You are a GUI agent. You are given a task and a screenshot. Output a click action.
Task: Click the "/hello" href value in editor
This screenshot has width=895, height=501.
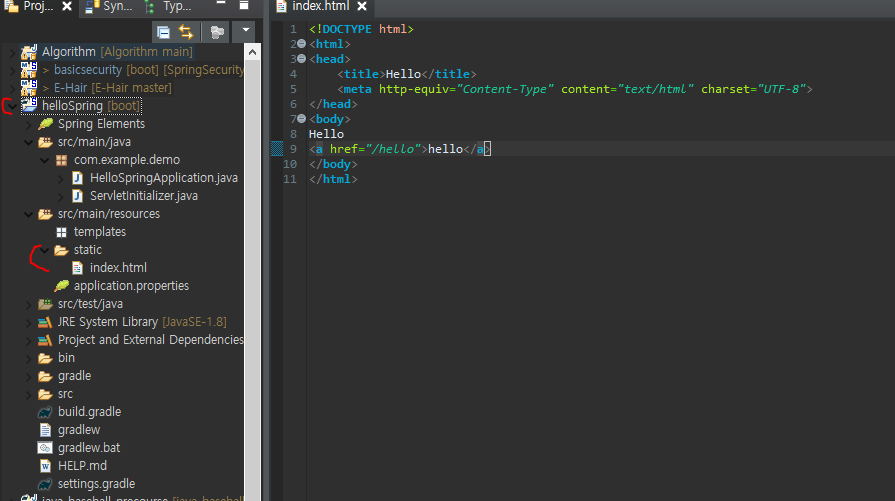[394, 149]
